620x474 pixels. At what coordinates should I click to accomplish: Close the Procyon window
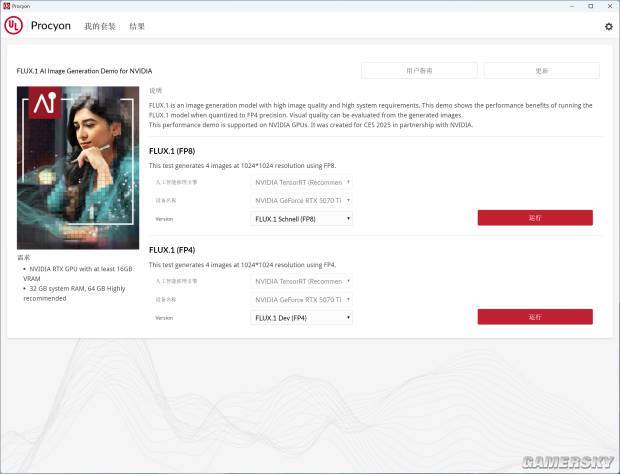610,6
